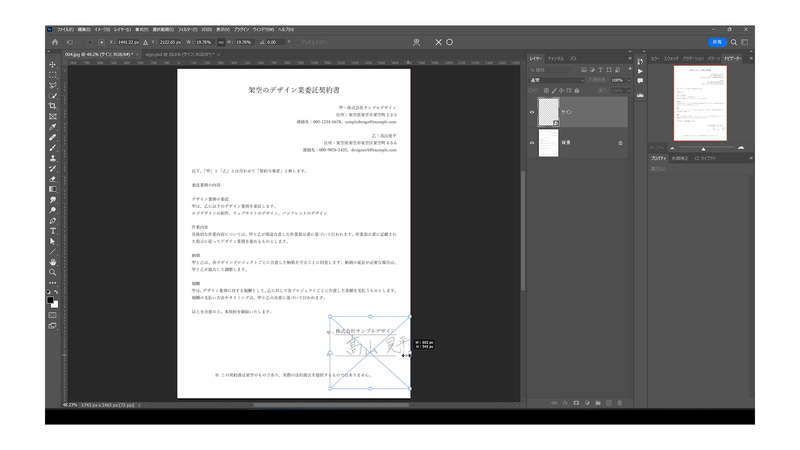Click the X position input field

click(x=128, y=42)
